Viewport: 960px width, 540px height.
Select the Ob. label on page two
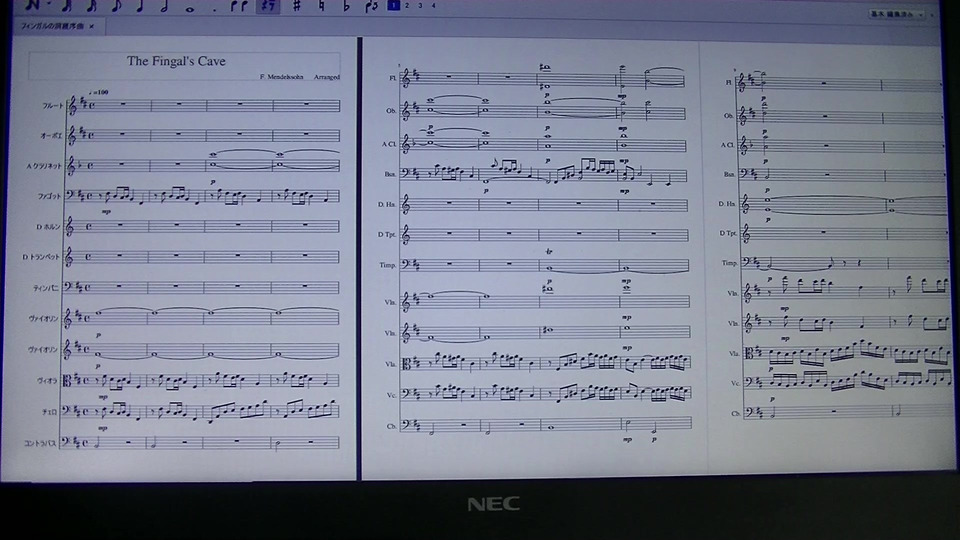[x=391, y=111]
